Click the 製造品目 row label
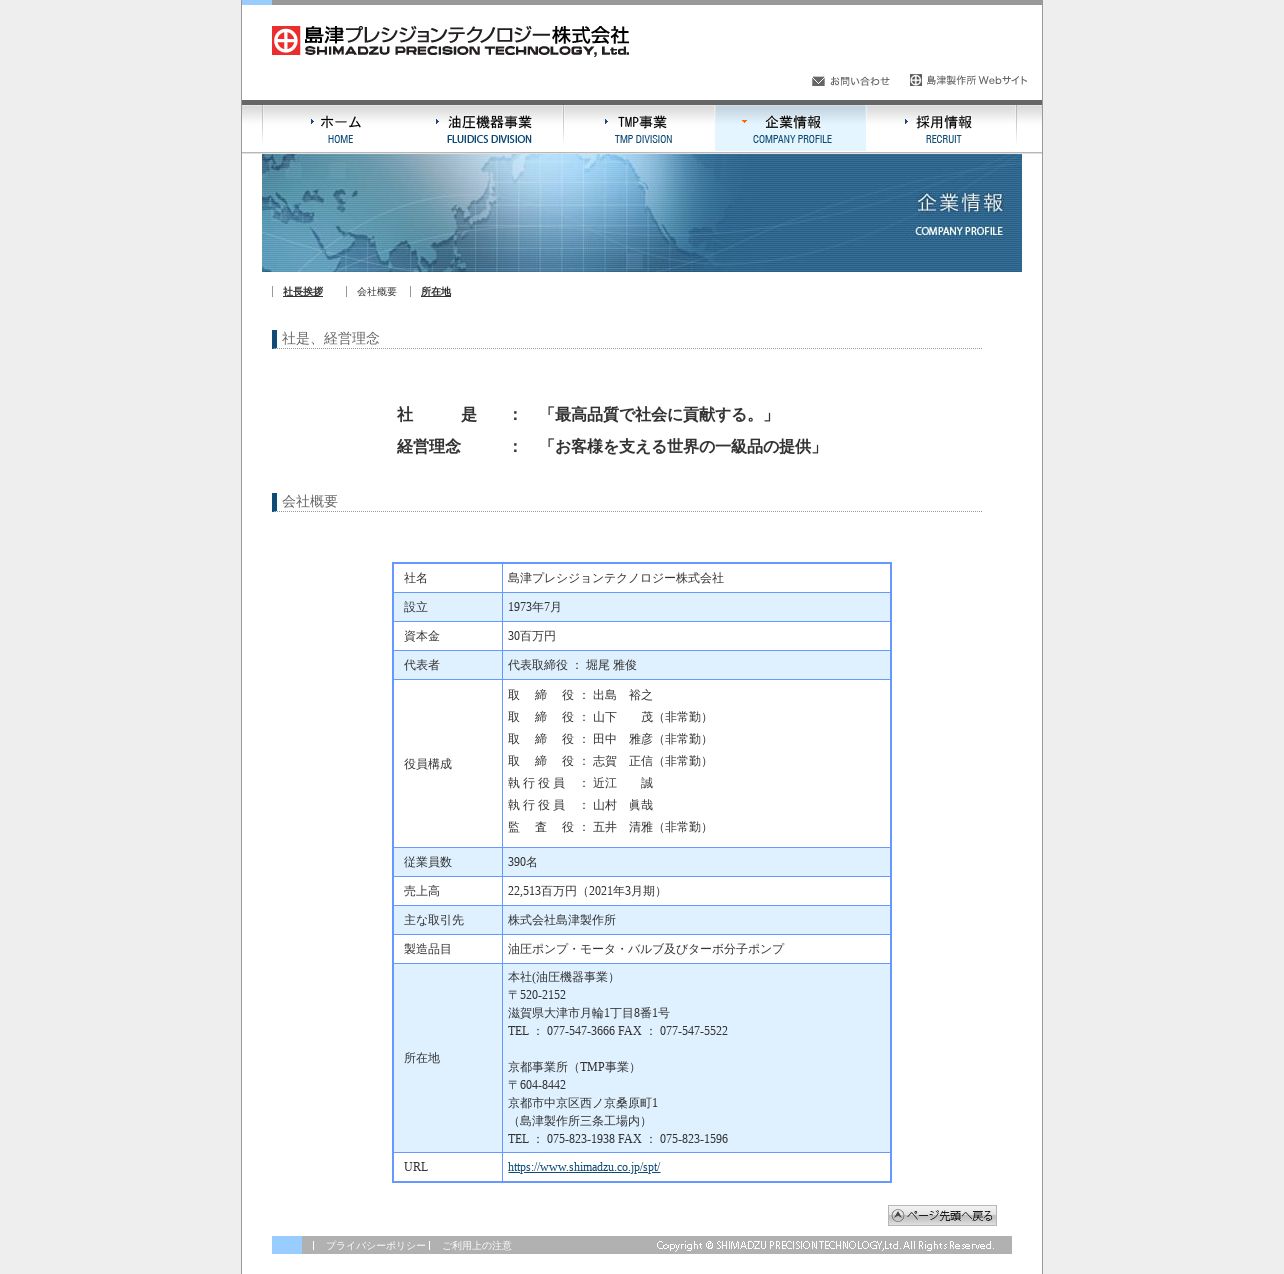 click(428, 949)
